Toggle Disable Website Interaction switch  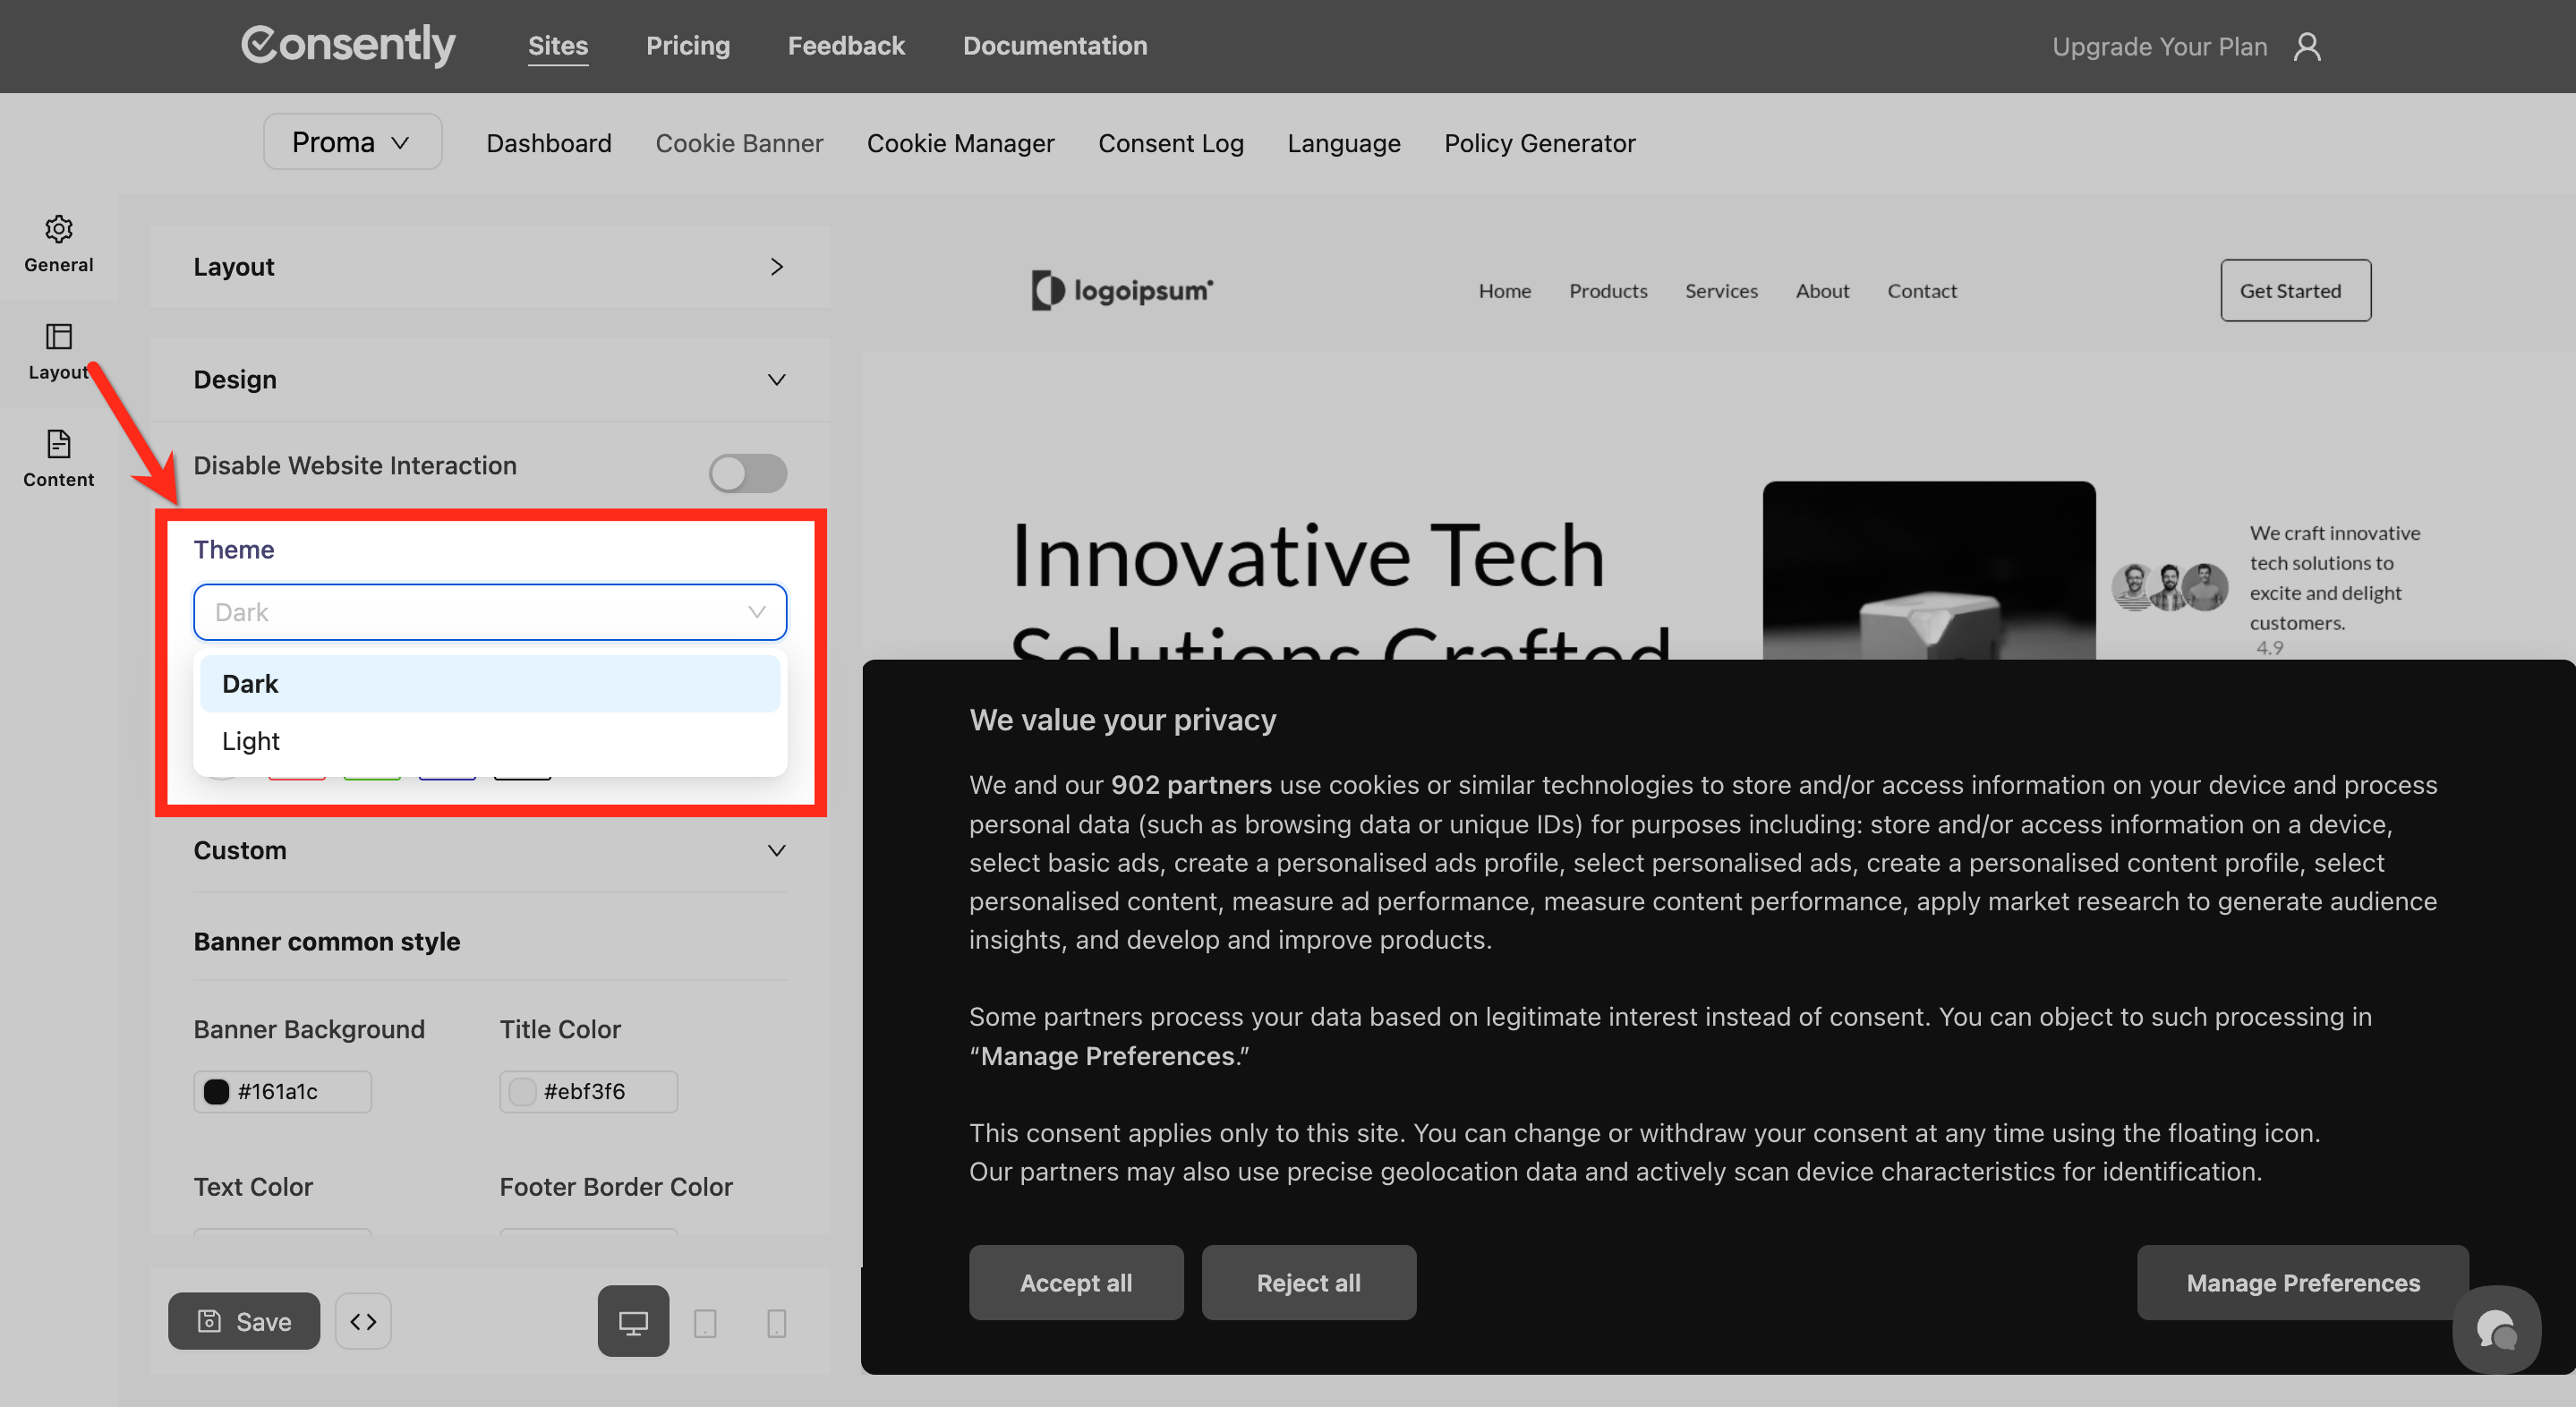(x=748, y=473)
